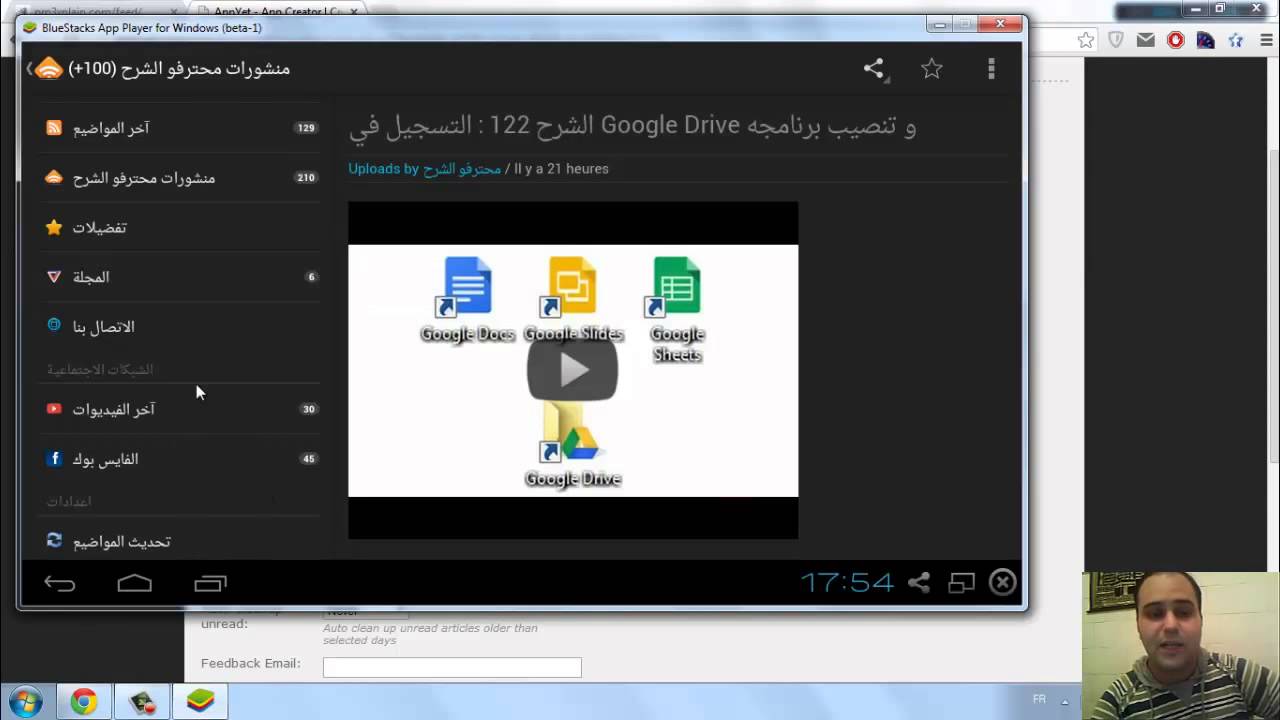This screenshot has width=1280, height=720.
Task: Open آخر الفيديوات YouTube feed
Action: (x=181, y=409)
